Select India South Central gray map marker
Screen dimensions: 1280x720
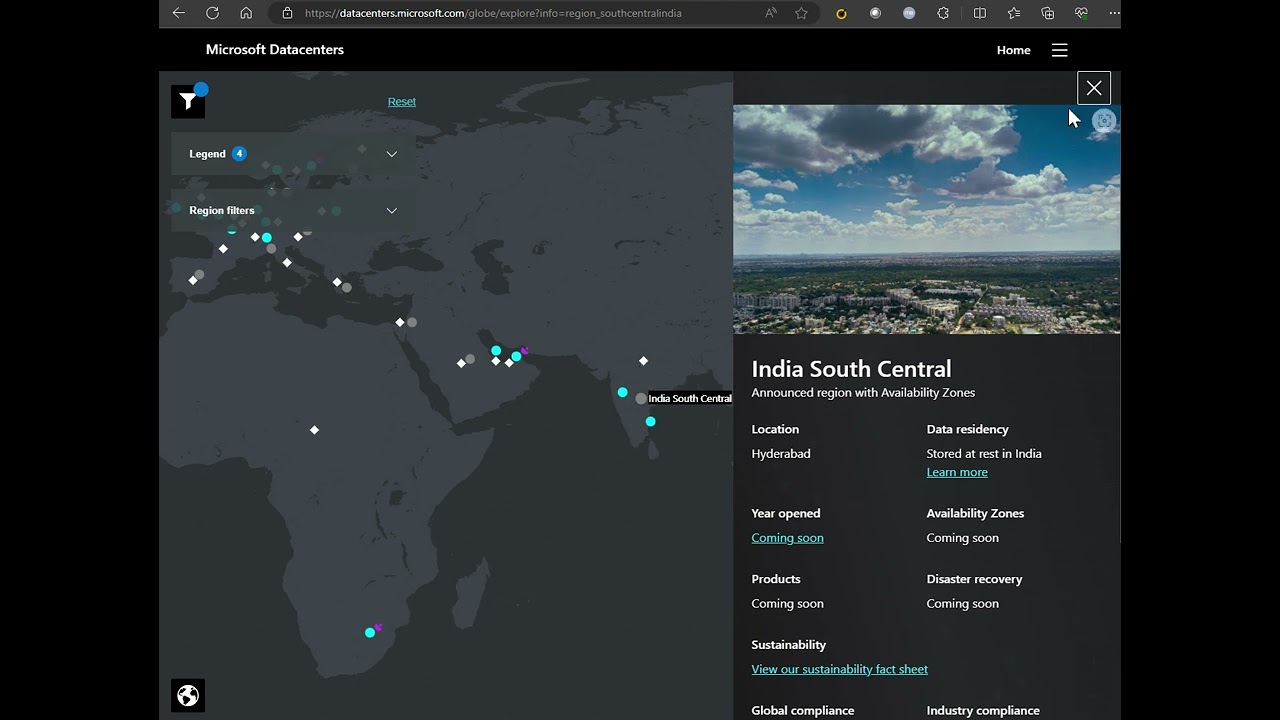641,399
